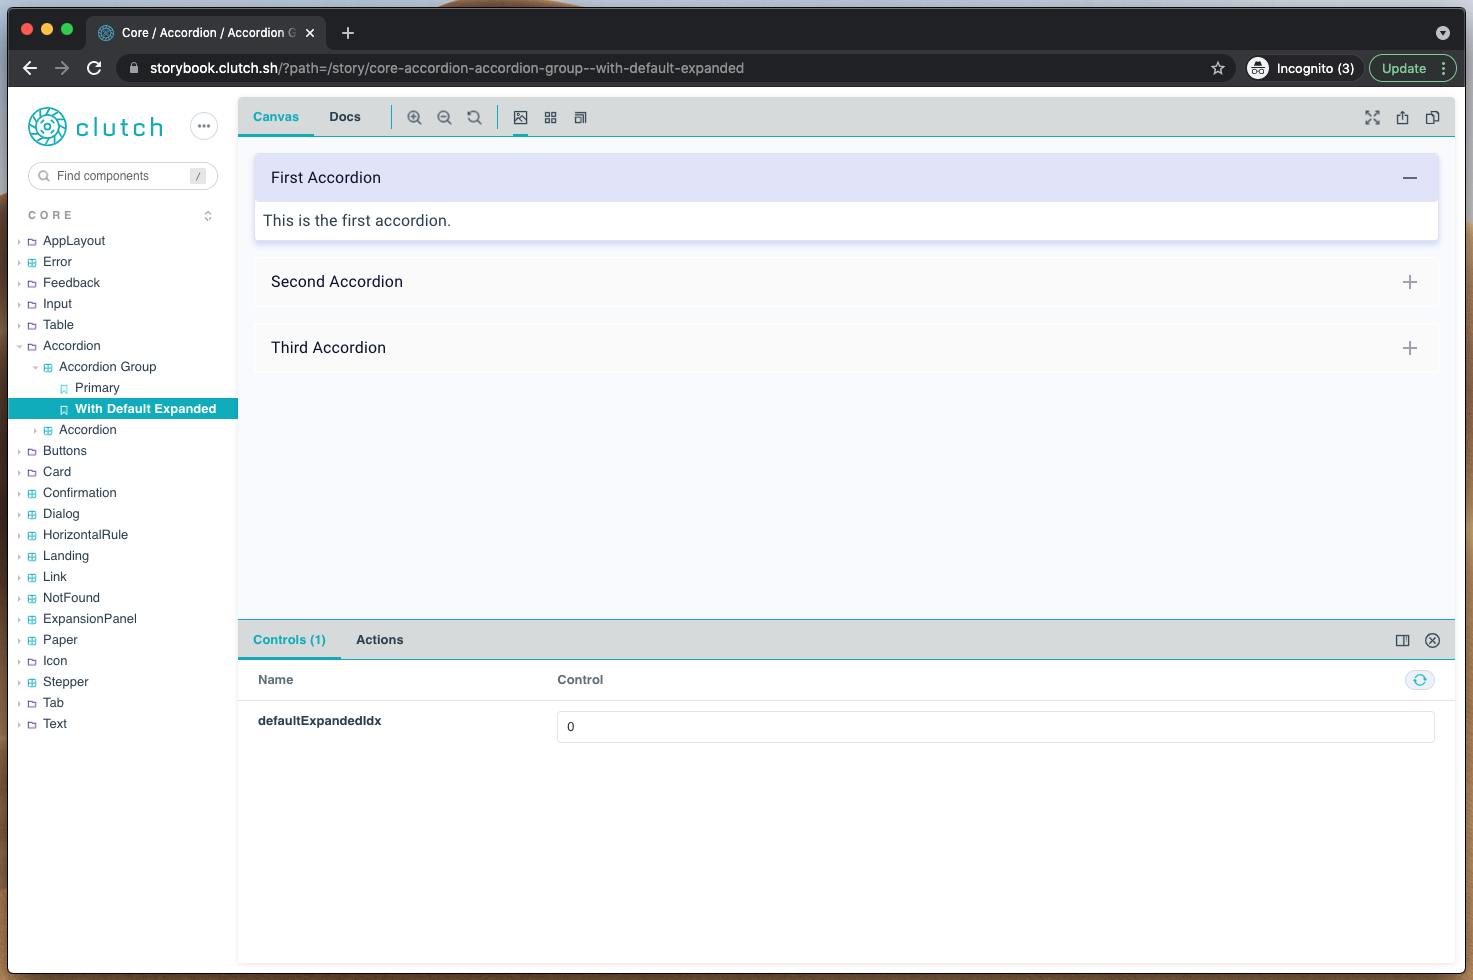Click the Third Accordion header
The width and height of the screenshot is (1473, 980).
pos(846,348)
